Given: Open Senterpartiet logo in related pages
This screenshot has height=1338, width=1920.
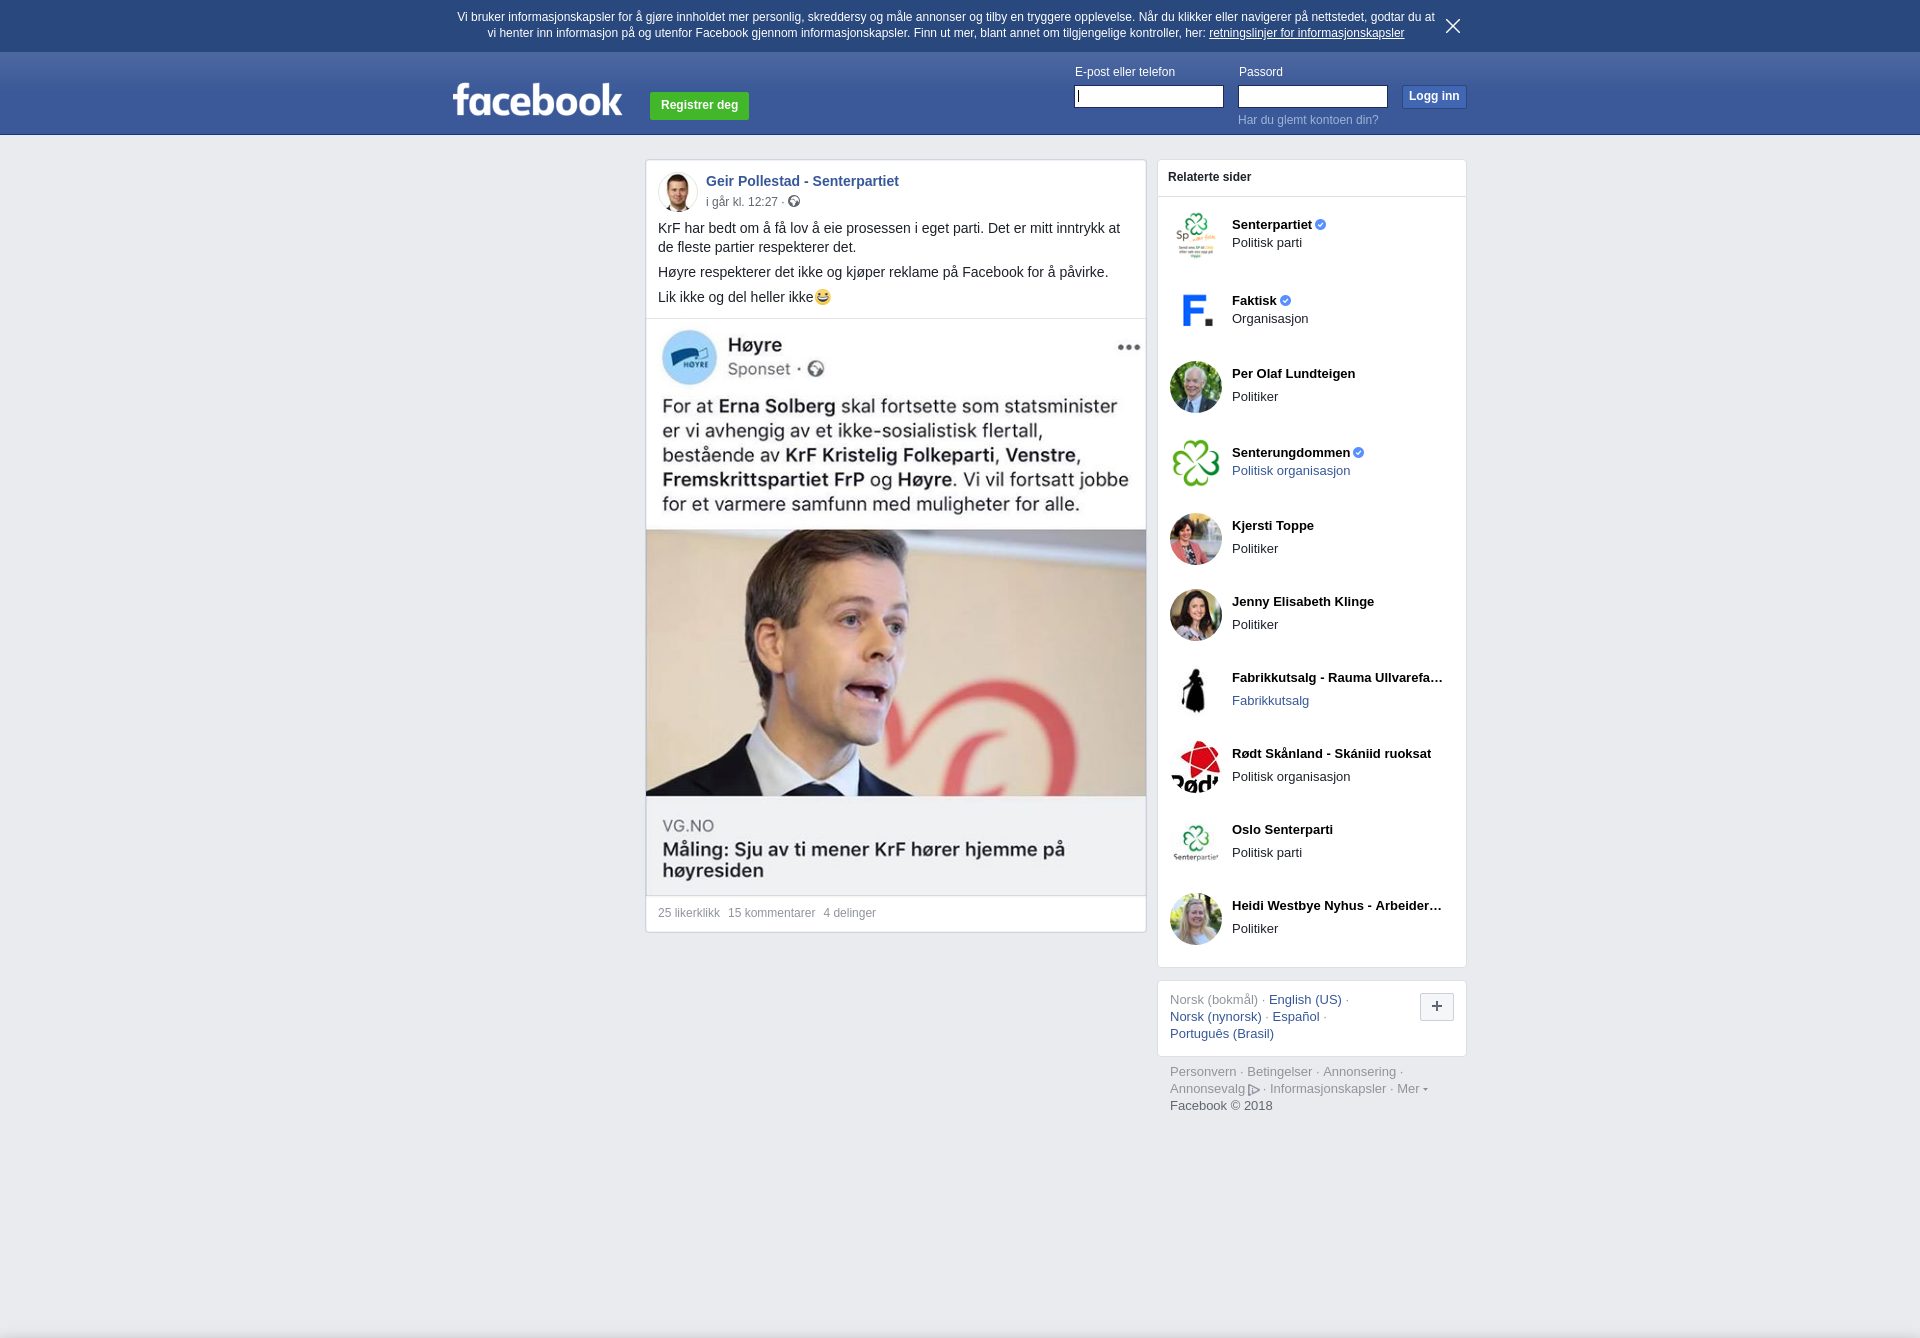Looking at the screenshot, I should 1196,235.
